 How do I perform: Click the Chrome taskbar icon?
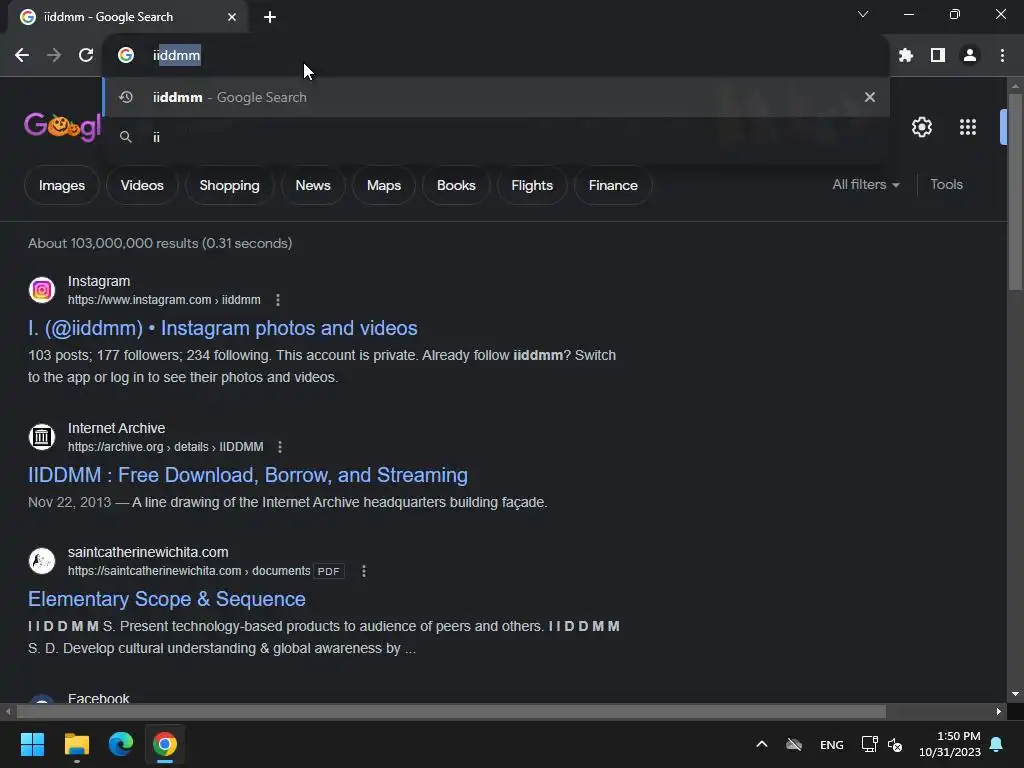[165, 744]
